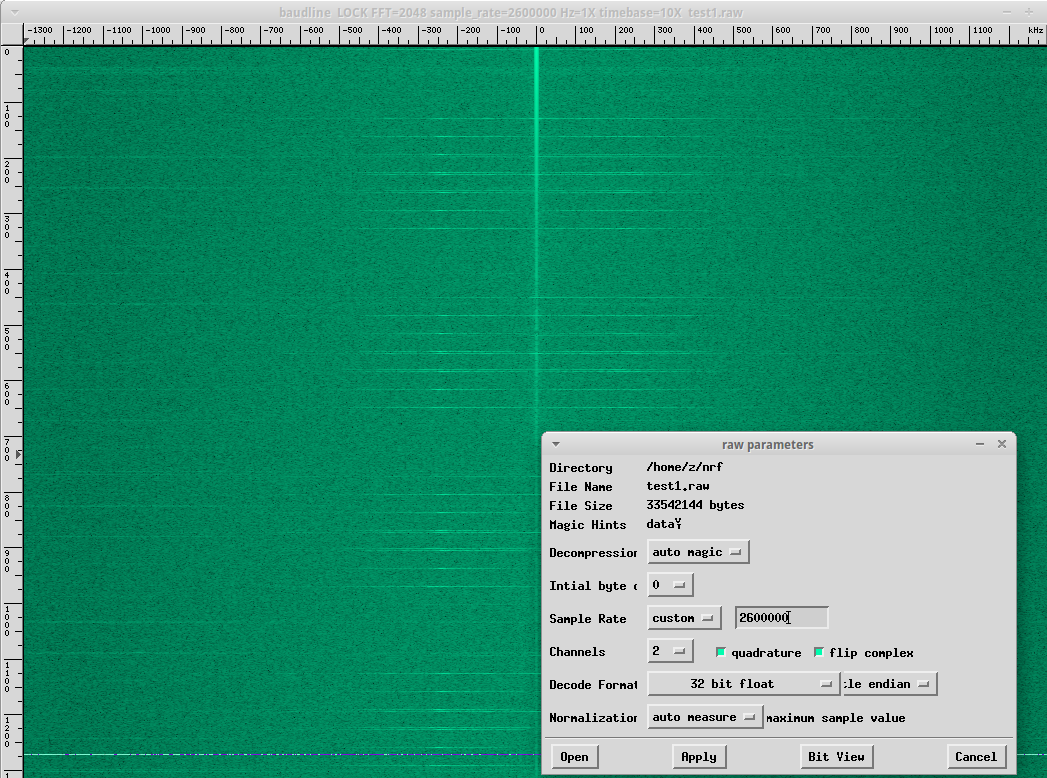Open the baudline main window menu arrow
Viewport: 1047px width, 778px height.
15,12
